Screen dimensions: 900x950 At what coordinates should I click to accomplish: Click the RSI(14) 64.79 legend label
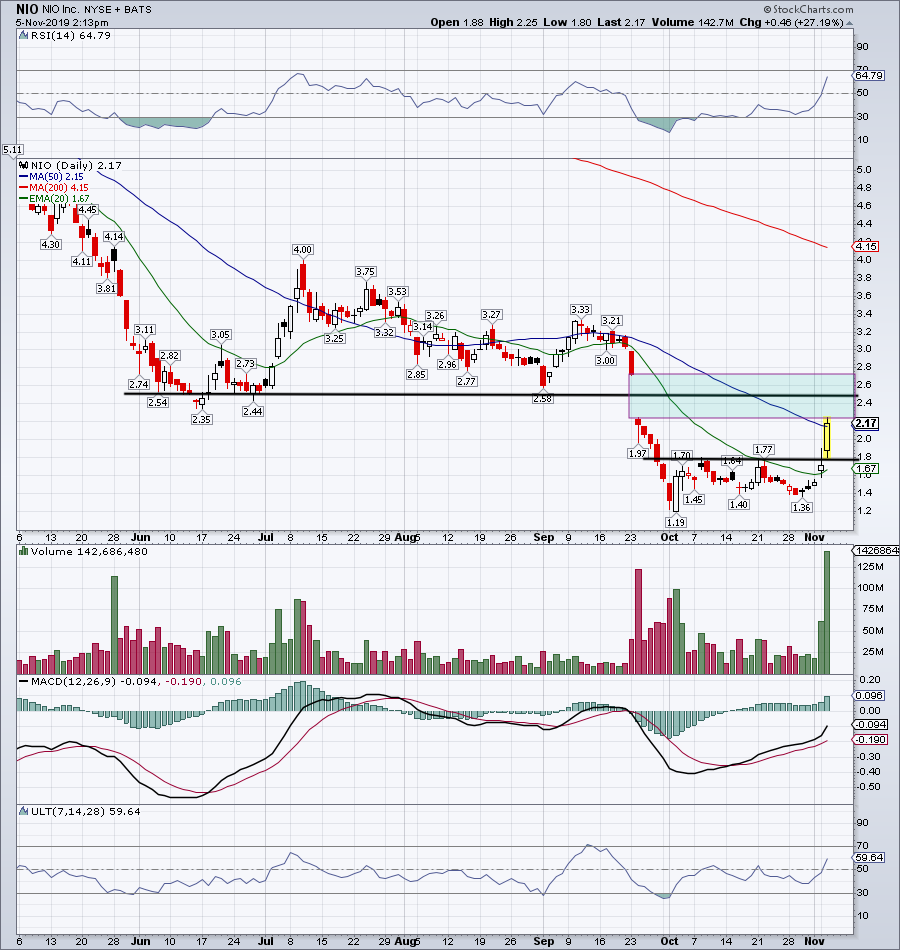[71, 36]
